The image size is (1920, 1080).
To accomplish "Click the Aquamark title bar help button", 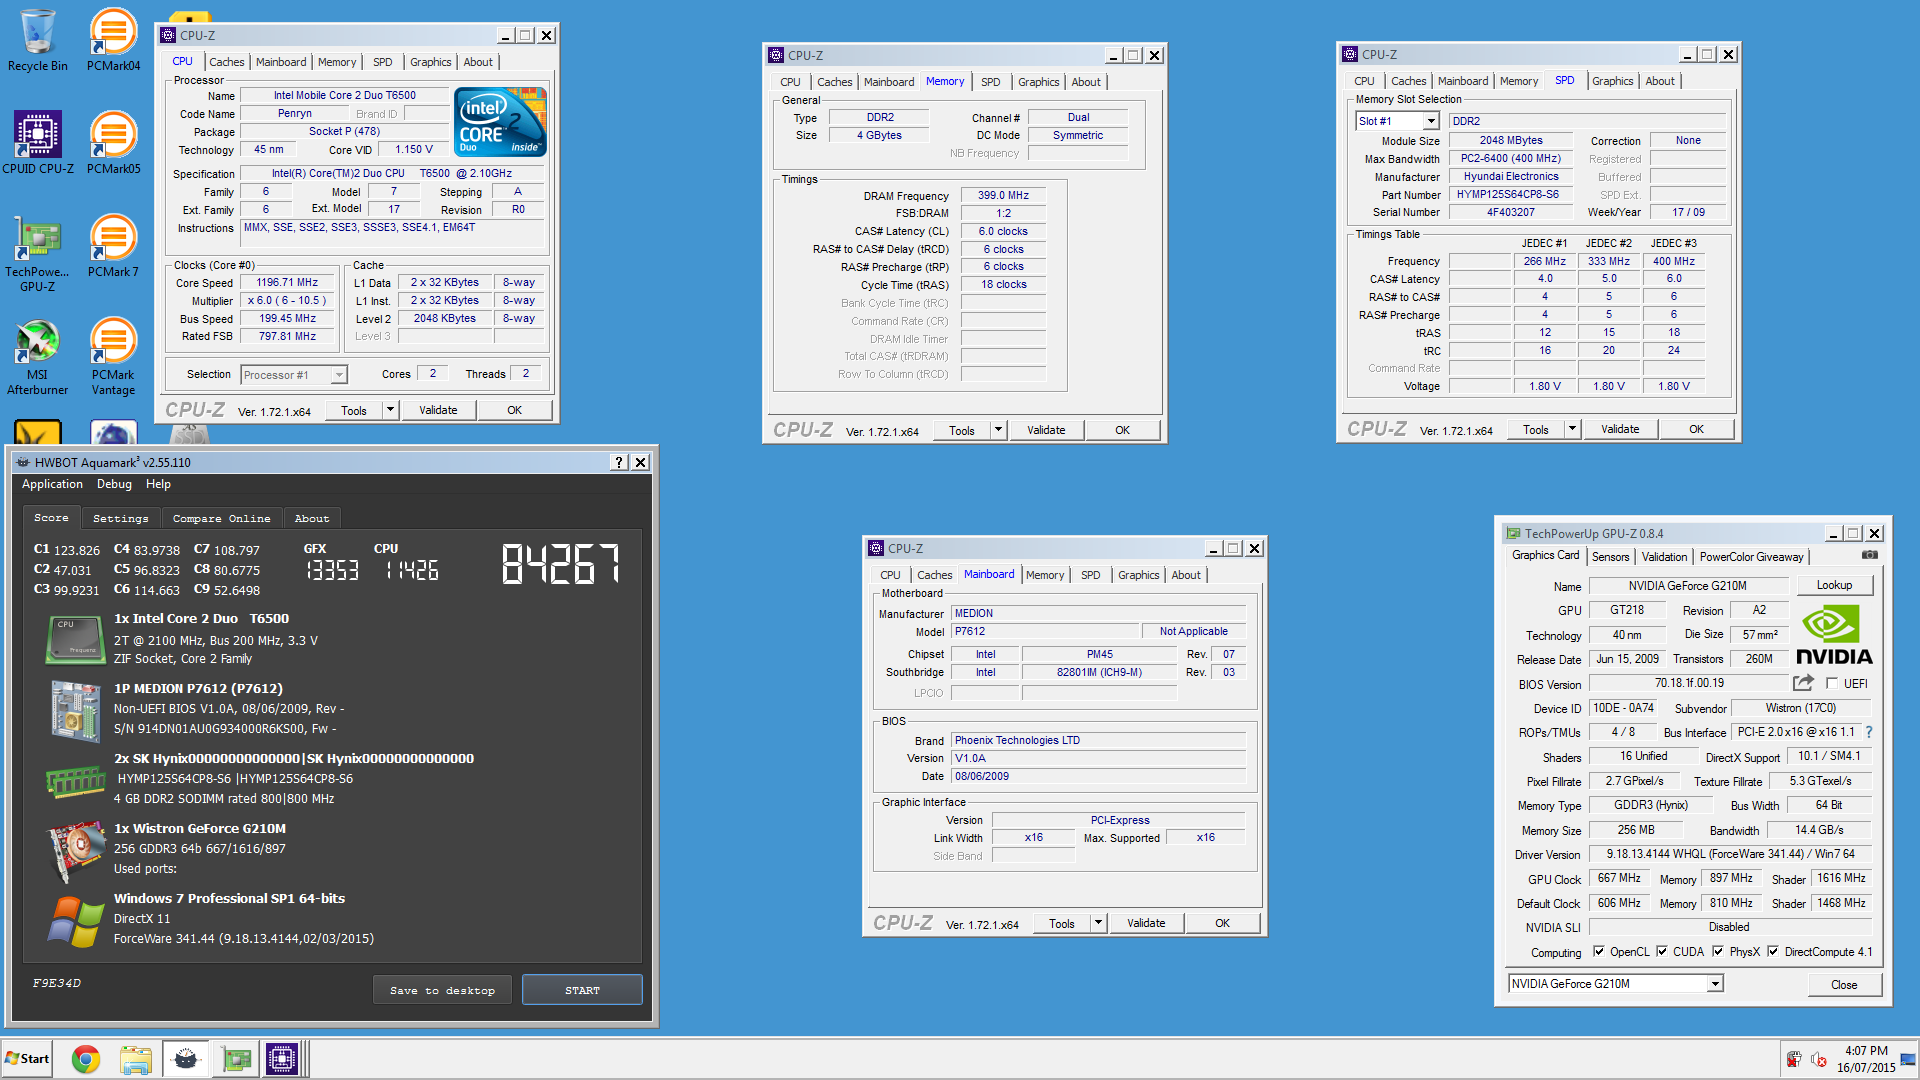I will [619, 462].
